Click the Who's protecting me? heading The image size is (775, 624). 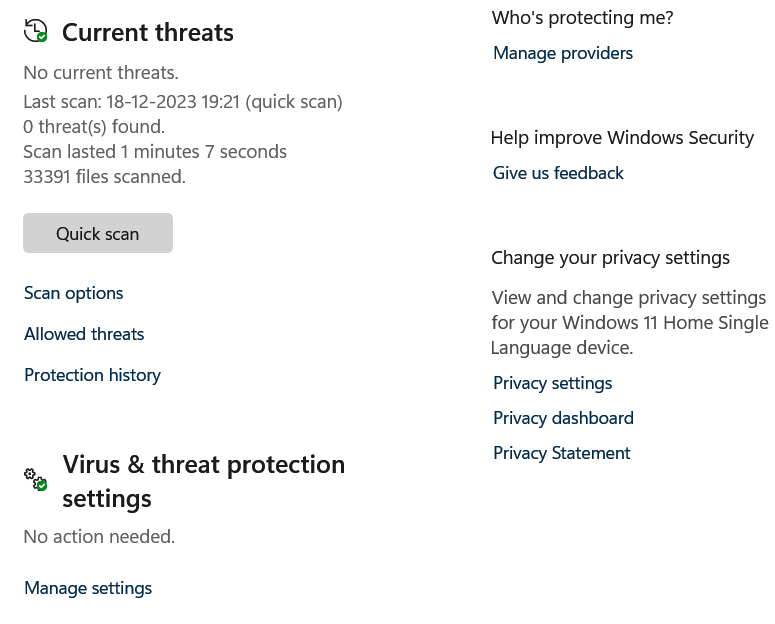point(582,17)
